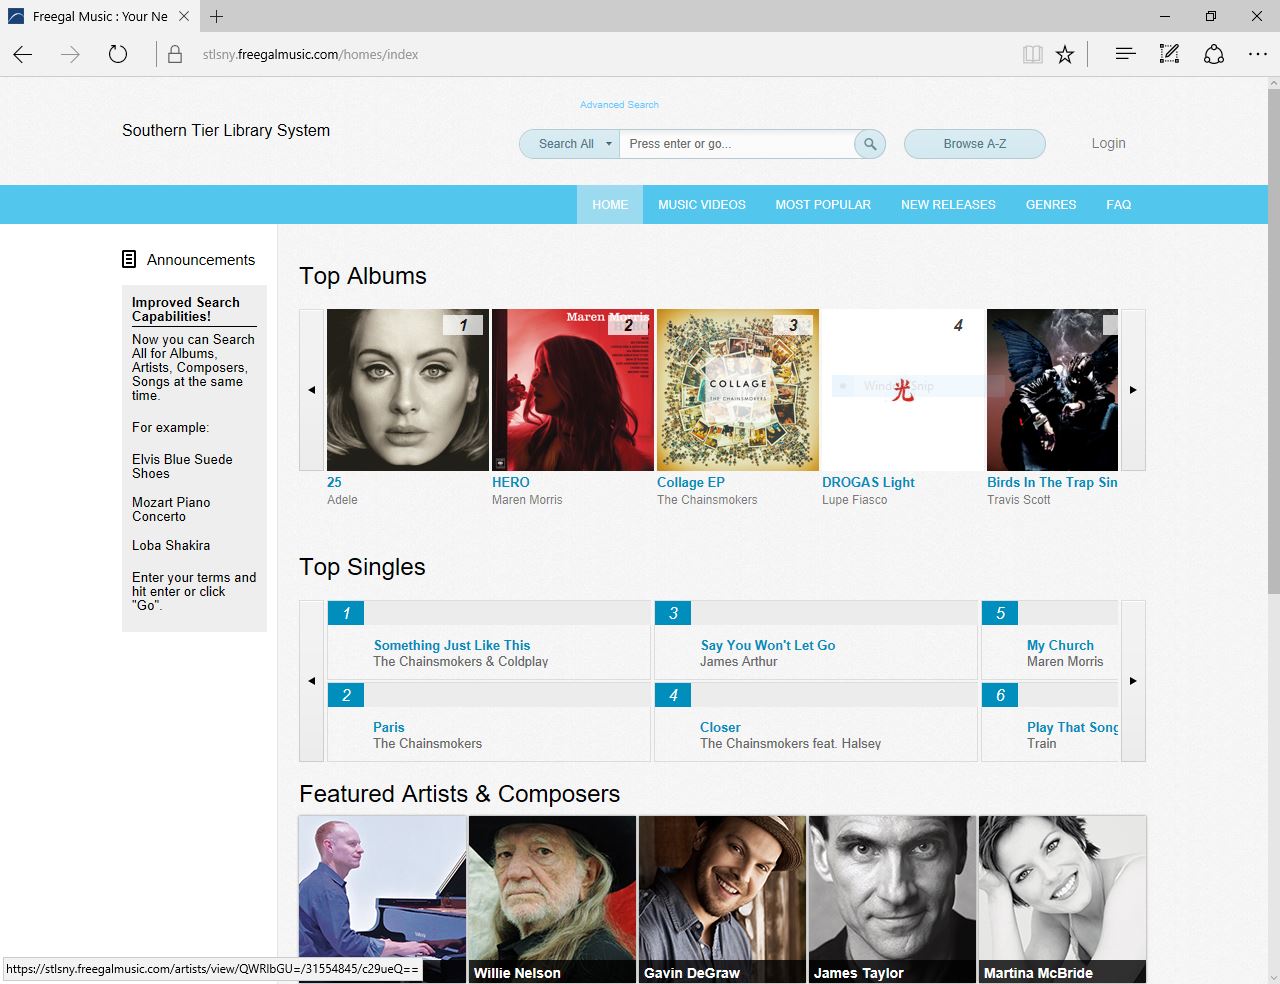Click the Make a Web Note icon

click(1169, 55)
